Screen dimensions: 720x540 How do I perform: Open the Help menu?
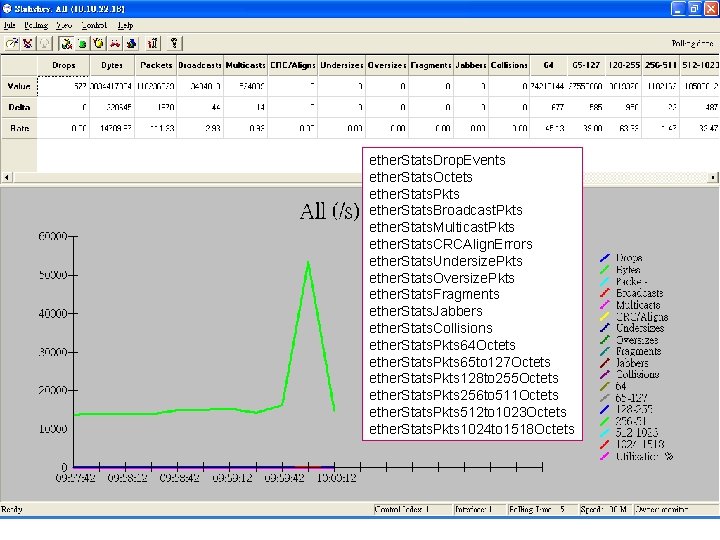[x=125, y=25]
